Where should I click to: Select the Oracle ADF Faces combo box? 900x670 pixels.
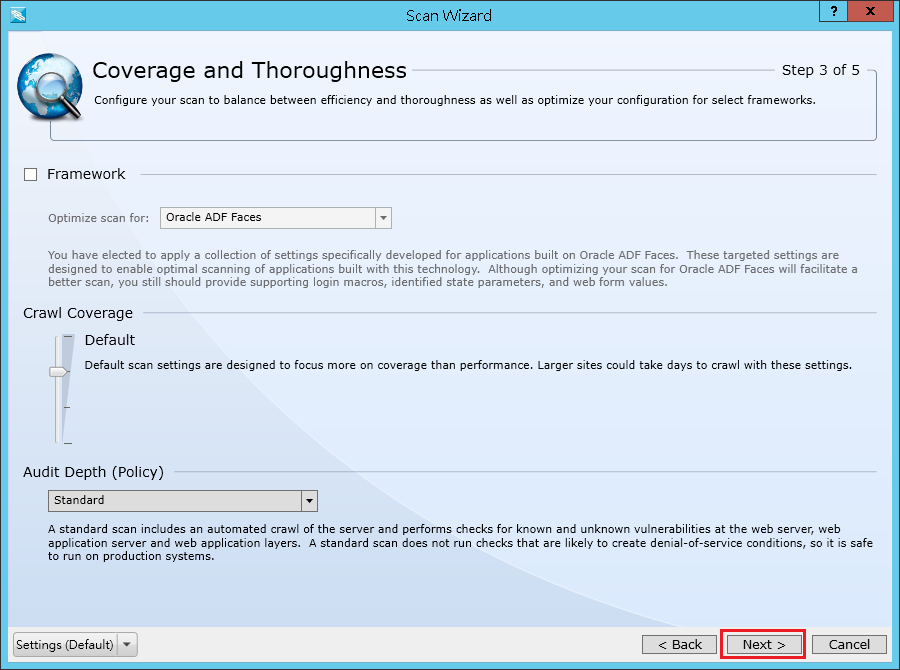pyautogui.click(x=276, y=218)
